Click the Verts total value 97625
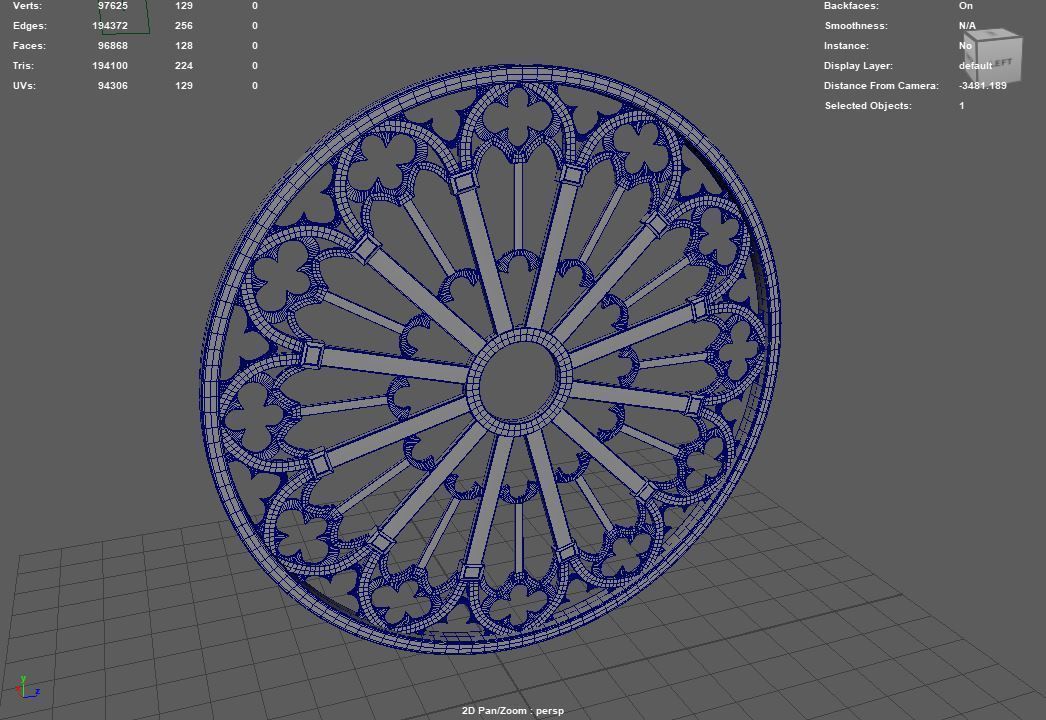Image resolution: width=1046 pixels, height=720 pixels. 113,5
